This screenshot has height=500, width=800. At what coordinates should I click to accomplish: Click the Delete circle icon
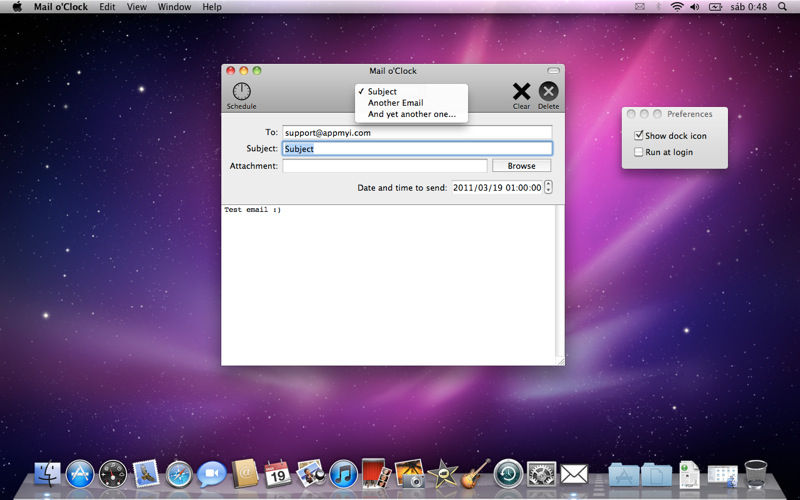pos(548,91)
